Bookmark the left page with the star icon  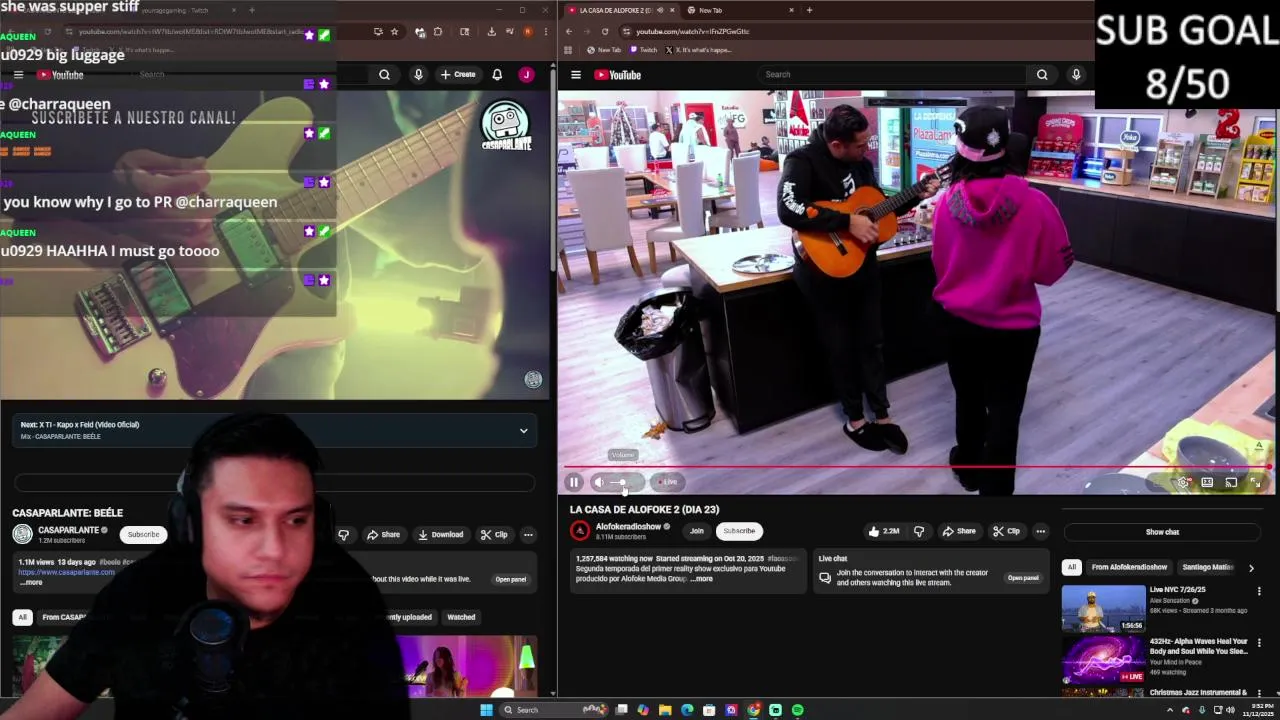pos(394,32)
